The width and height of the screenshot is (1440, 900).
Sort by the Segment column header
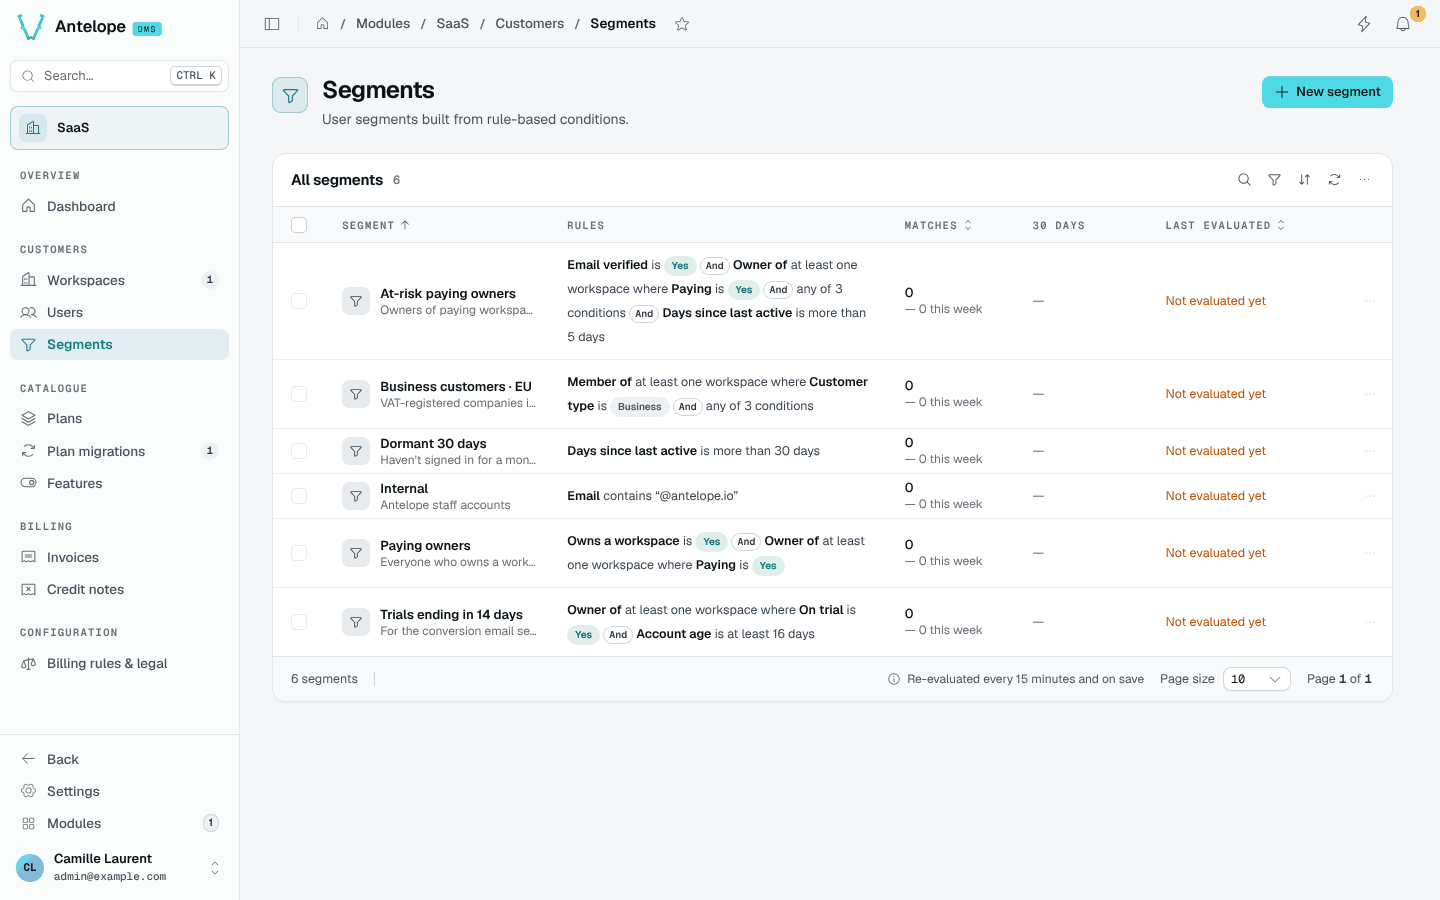click(376, 226)
